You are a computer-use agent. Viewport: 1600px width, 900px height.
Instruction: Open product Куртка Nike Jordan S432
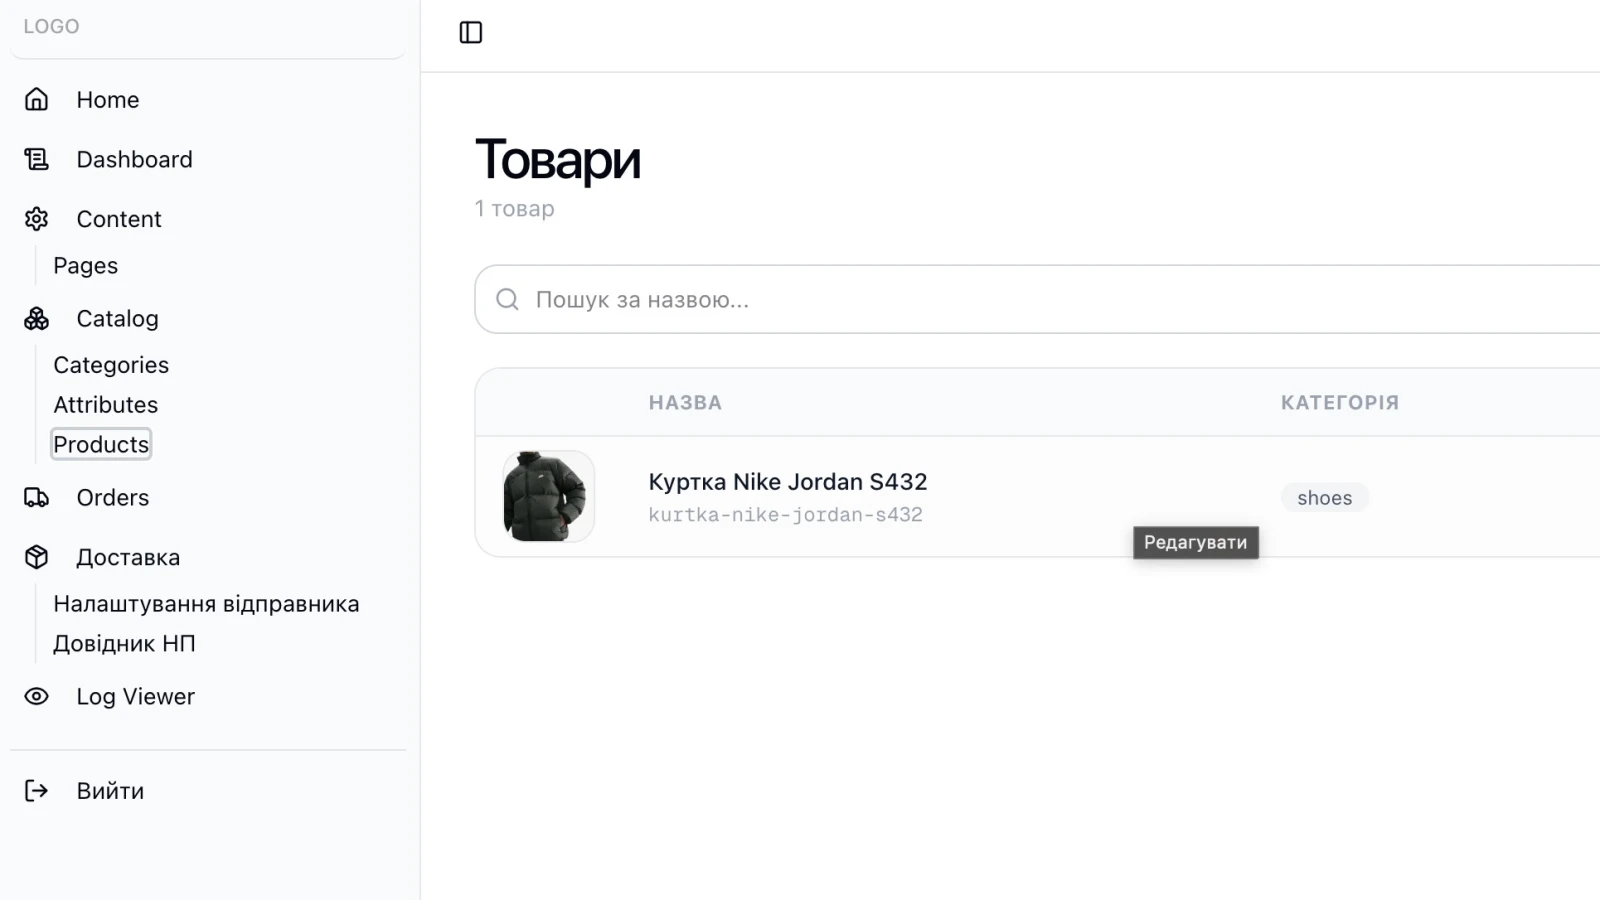788,482
